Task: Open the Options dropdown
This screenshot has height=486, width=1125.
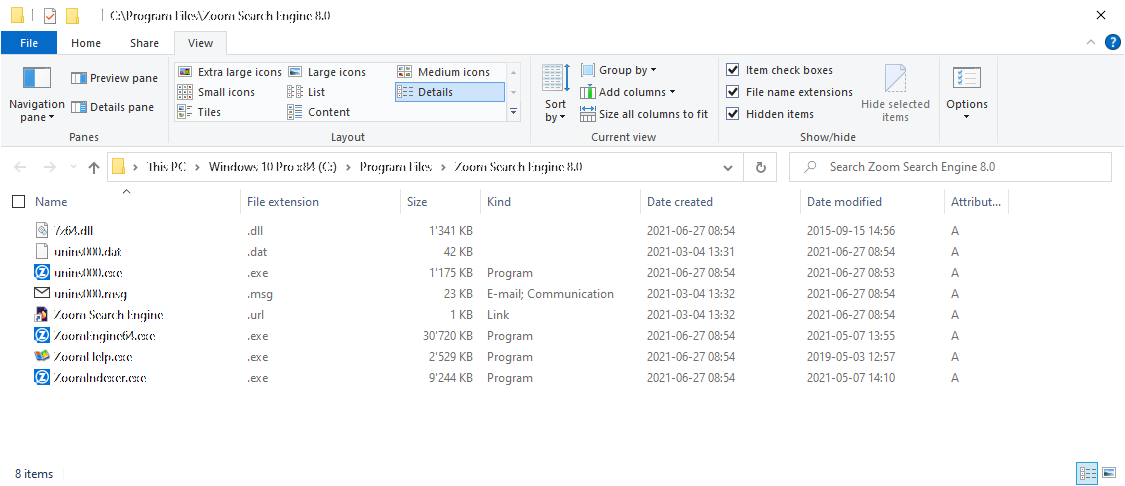Action: click(966, 94)
